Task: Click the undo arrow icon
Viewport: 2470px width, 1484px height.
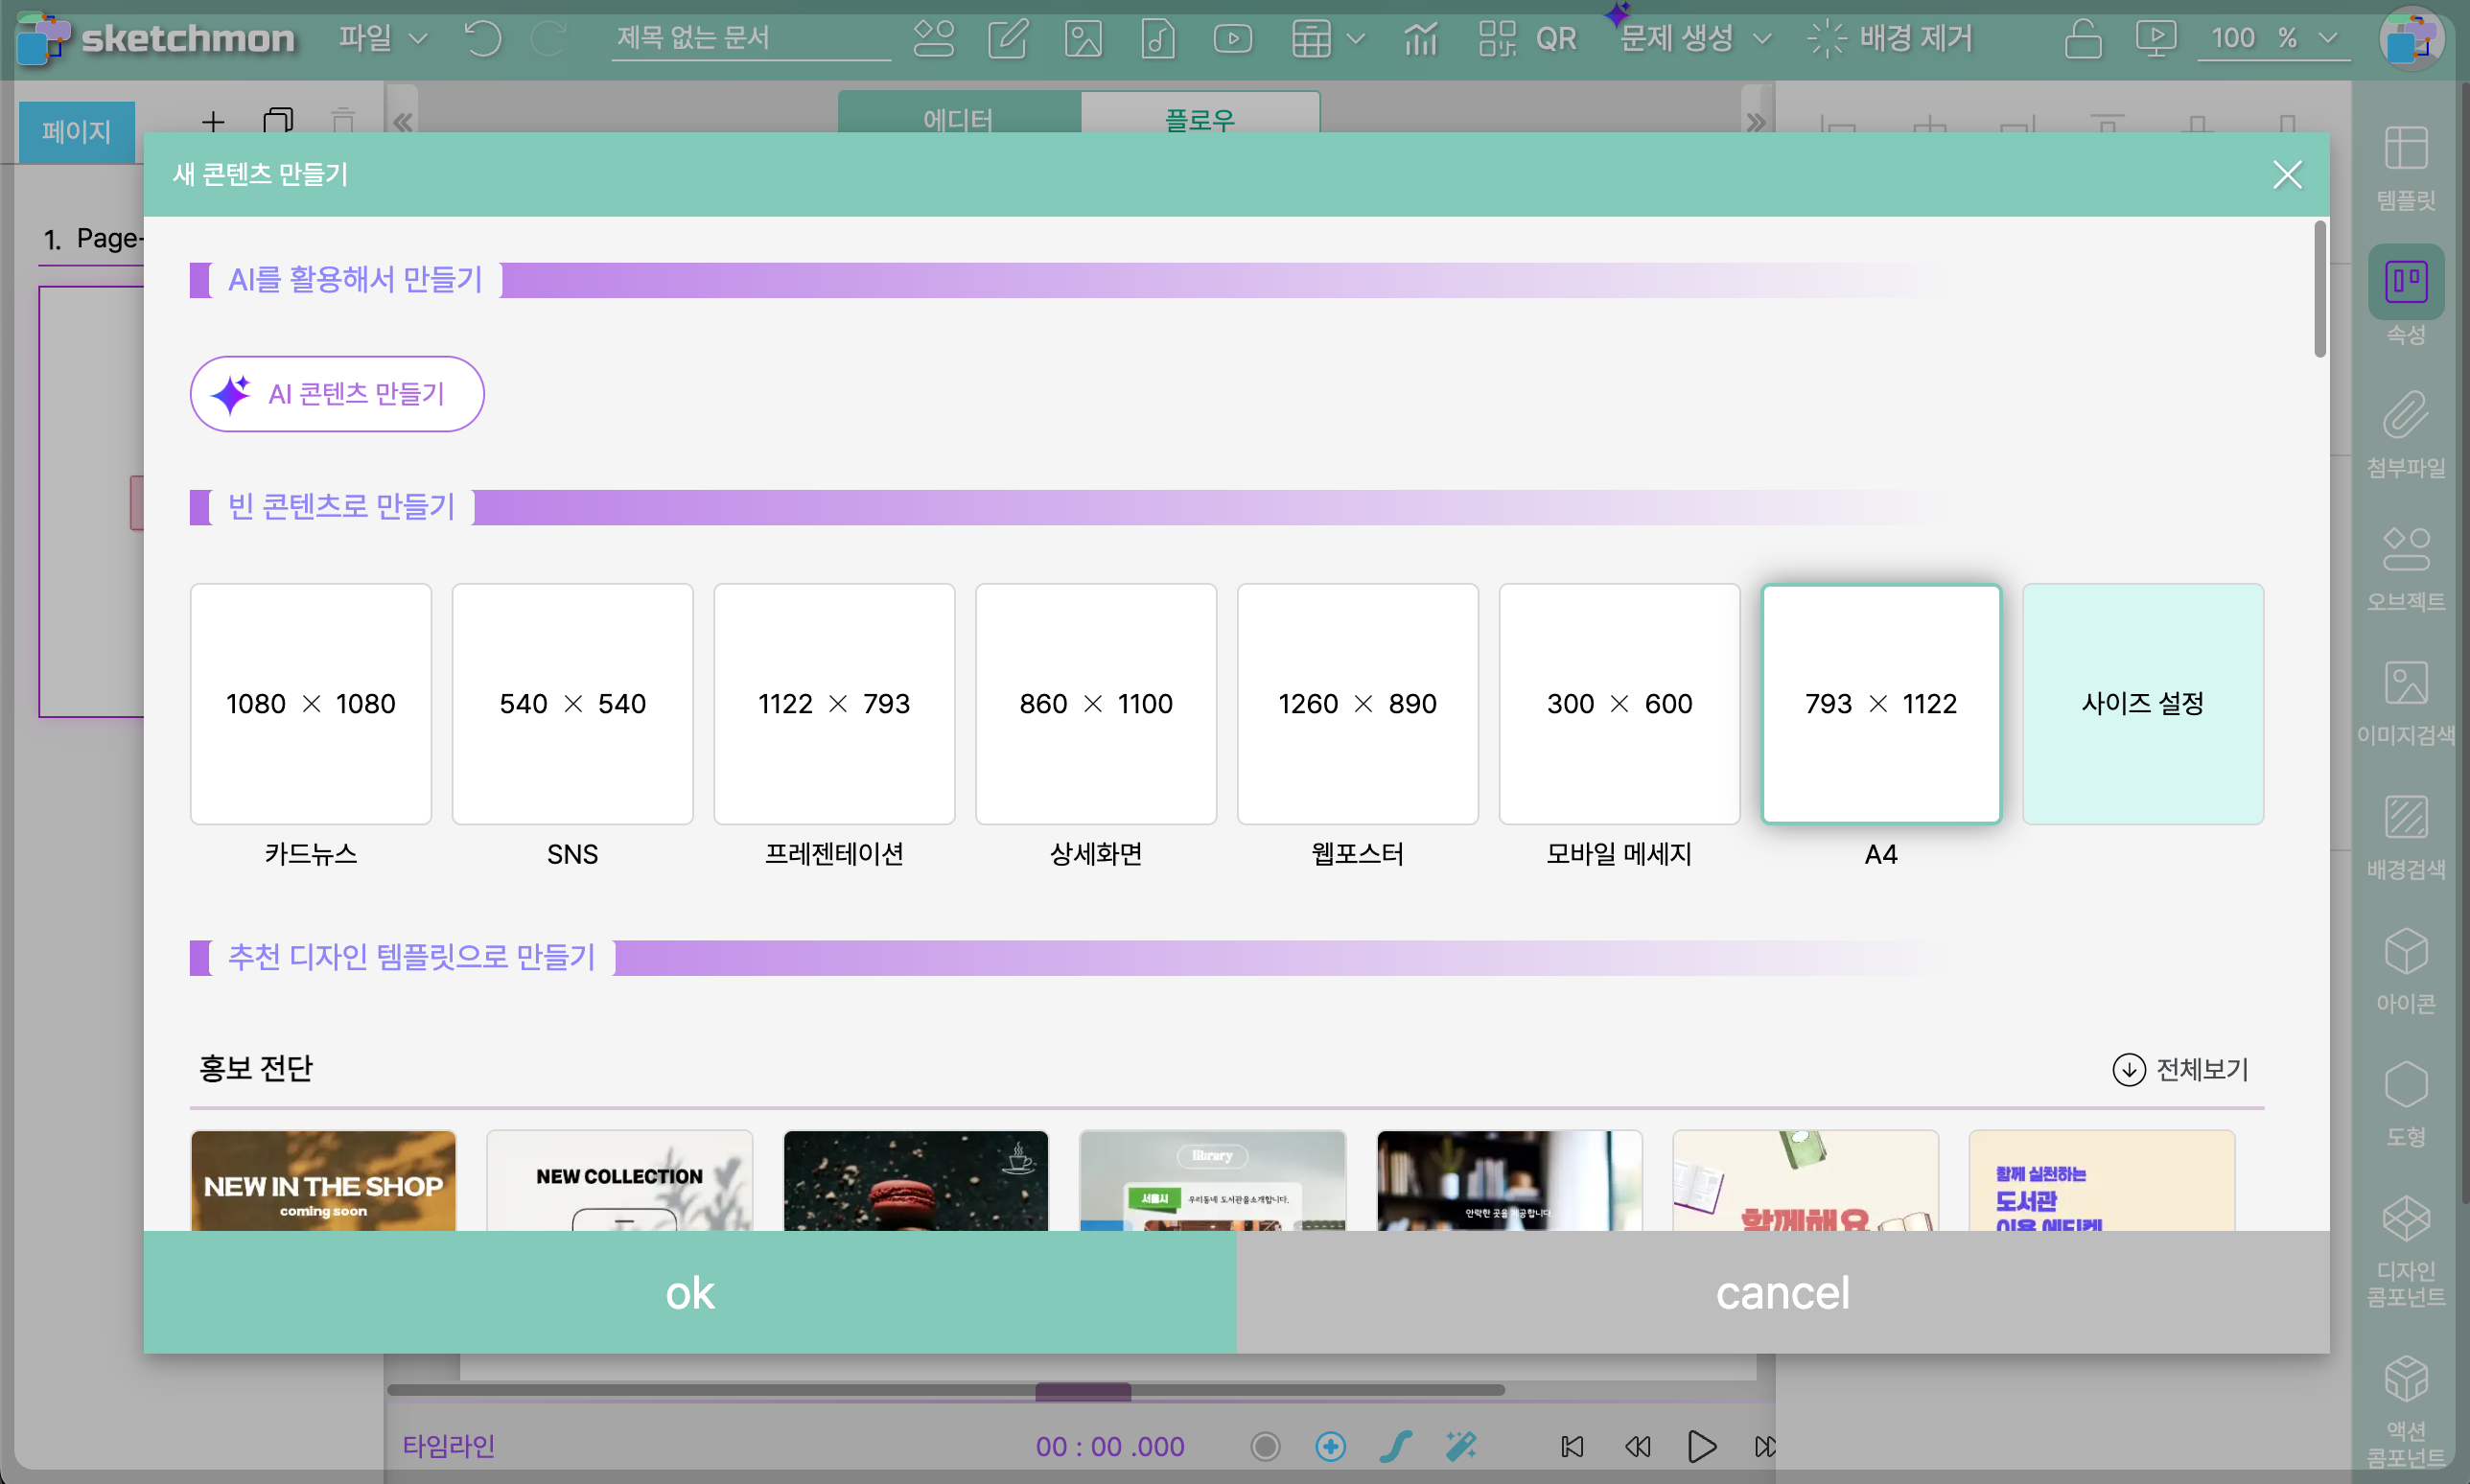Action: tap(483, 39)
